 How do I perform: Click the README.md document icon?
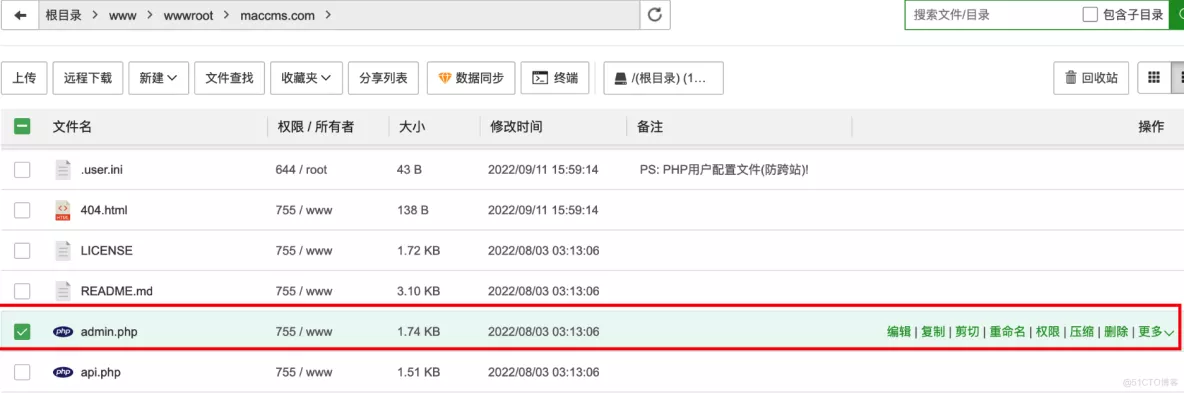coord(63,290)
